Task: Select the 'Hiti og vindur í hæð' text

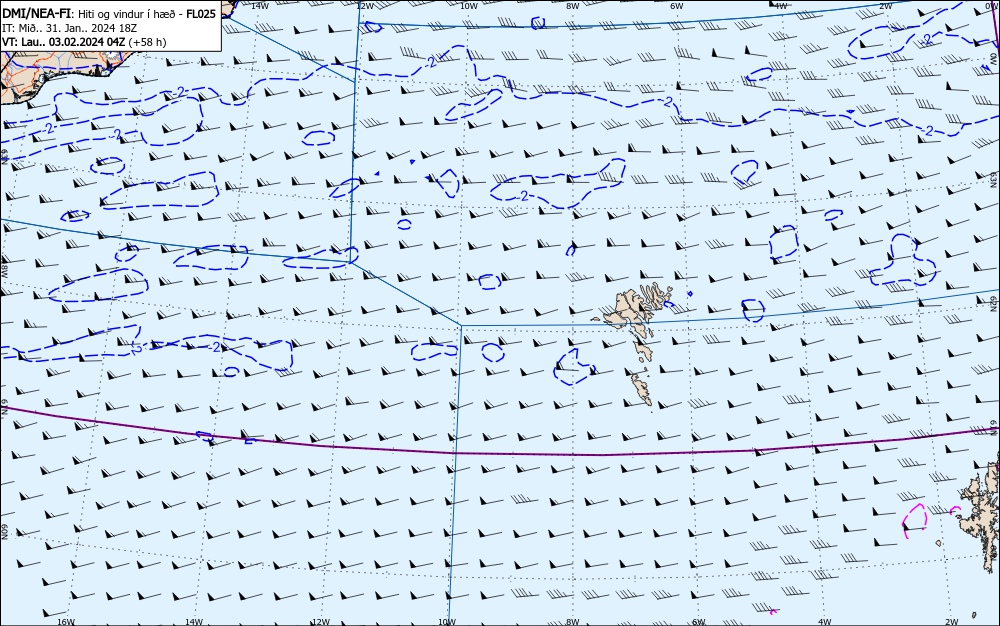Action: point(126,14)
